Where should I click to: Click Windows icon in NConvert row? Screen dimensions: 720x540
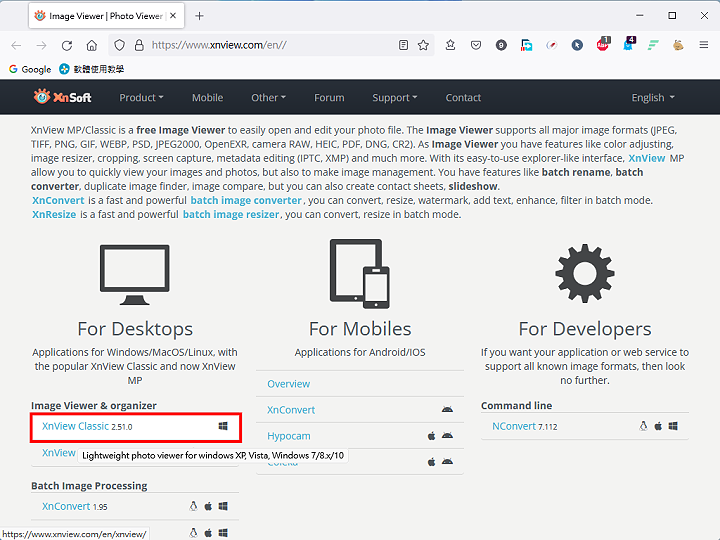pyautogui.click(x=673, y=426)
